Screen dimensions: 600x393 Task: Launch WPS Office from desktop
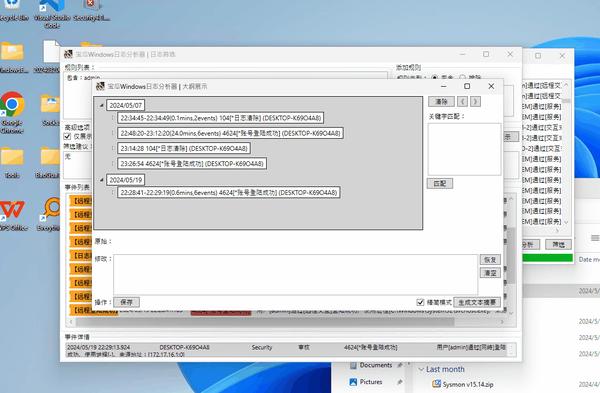(x=12, y=214)
